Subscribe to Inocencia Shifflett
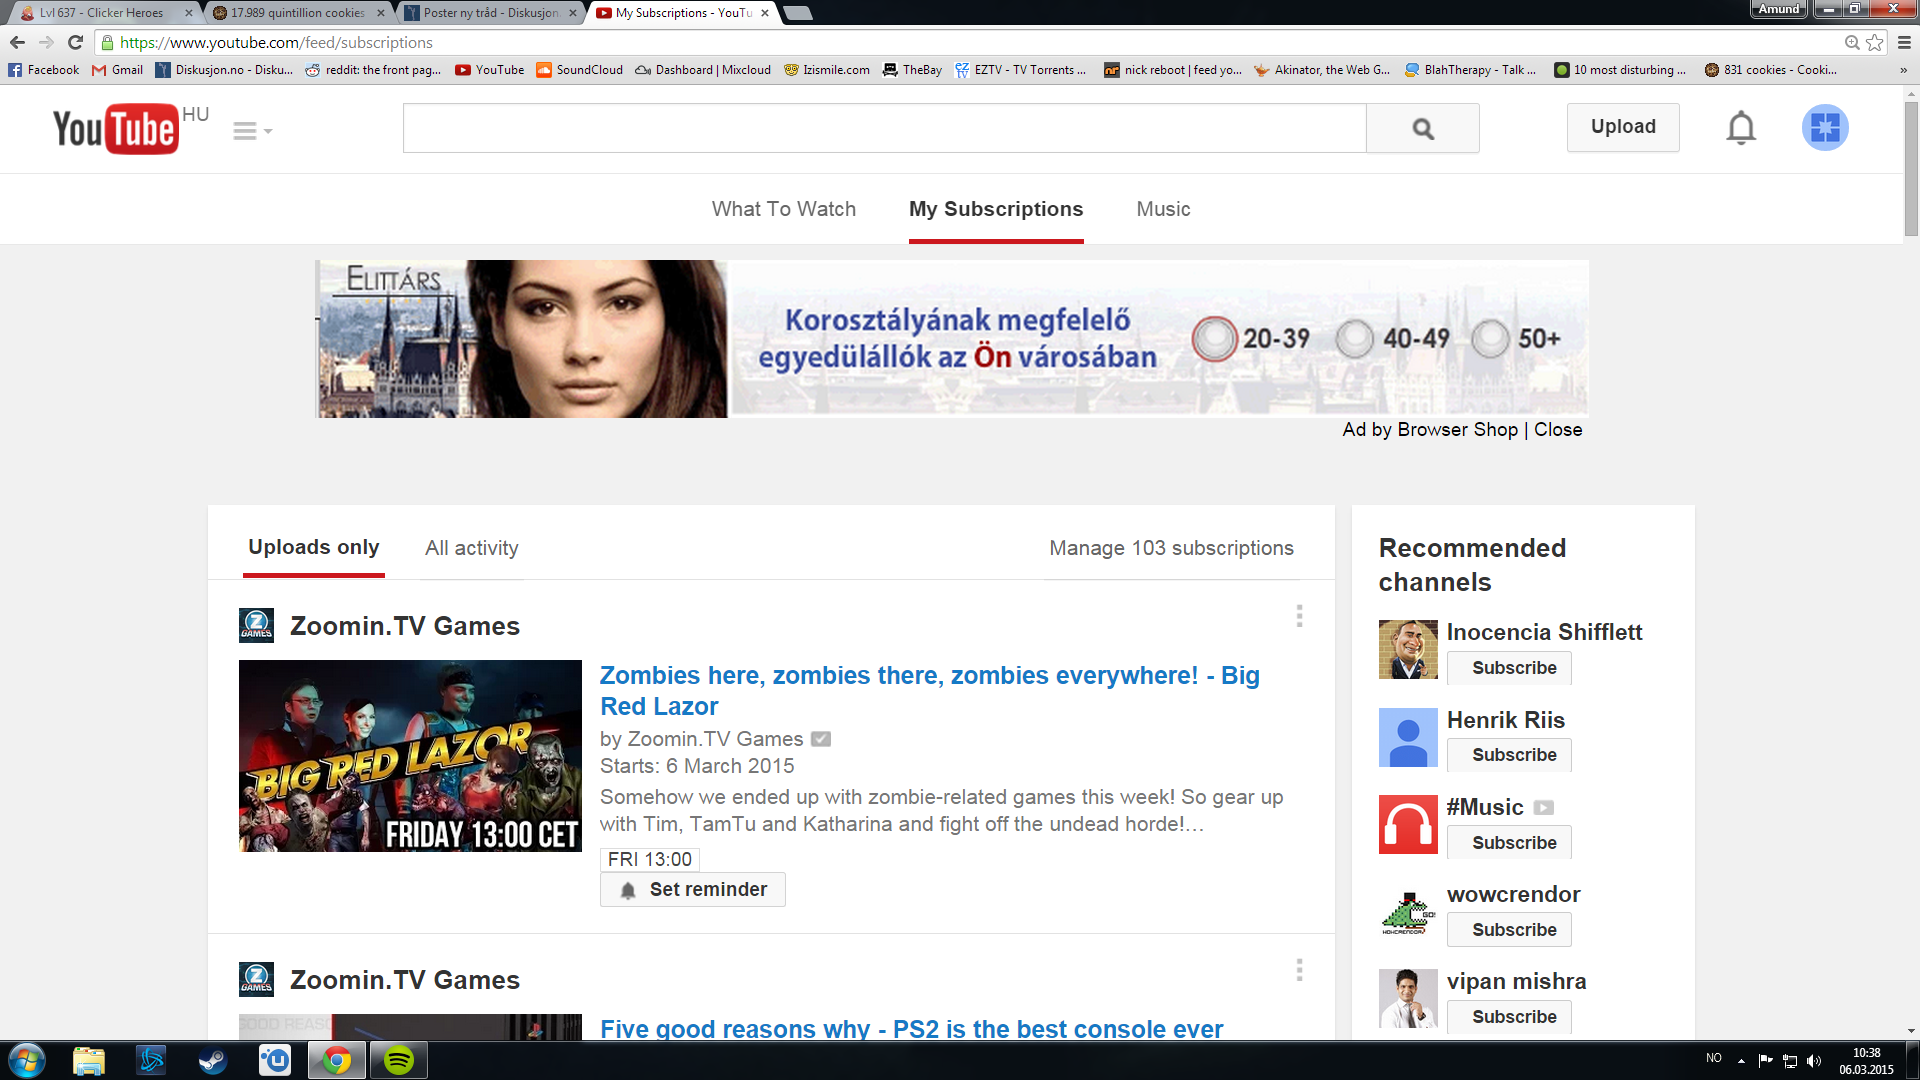The height and width of the screenshot is (1080, 1920). click(x=1508, y=668)
